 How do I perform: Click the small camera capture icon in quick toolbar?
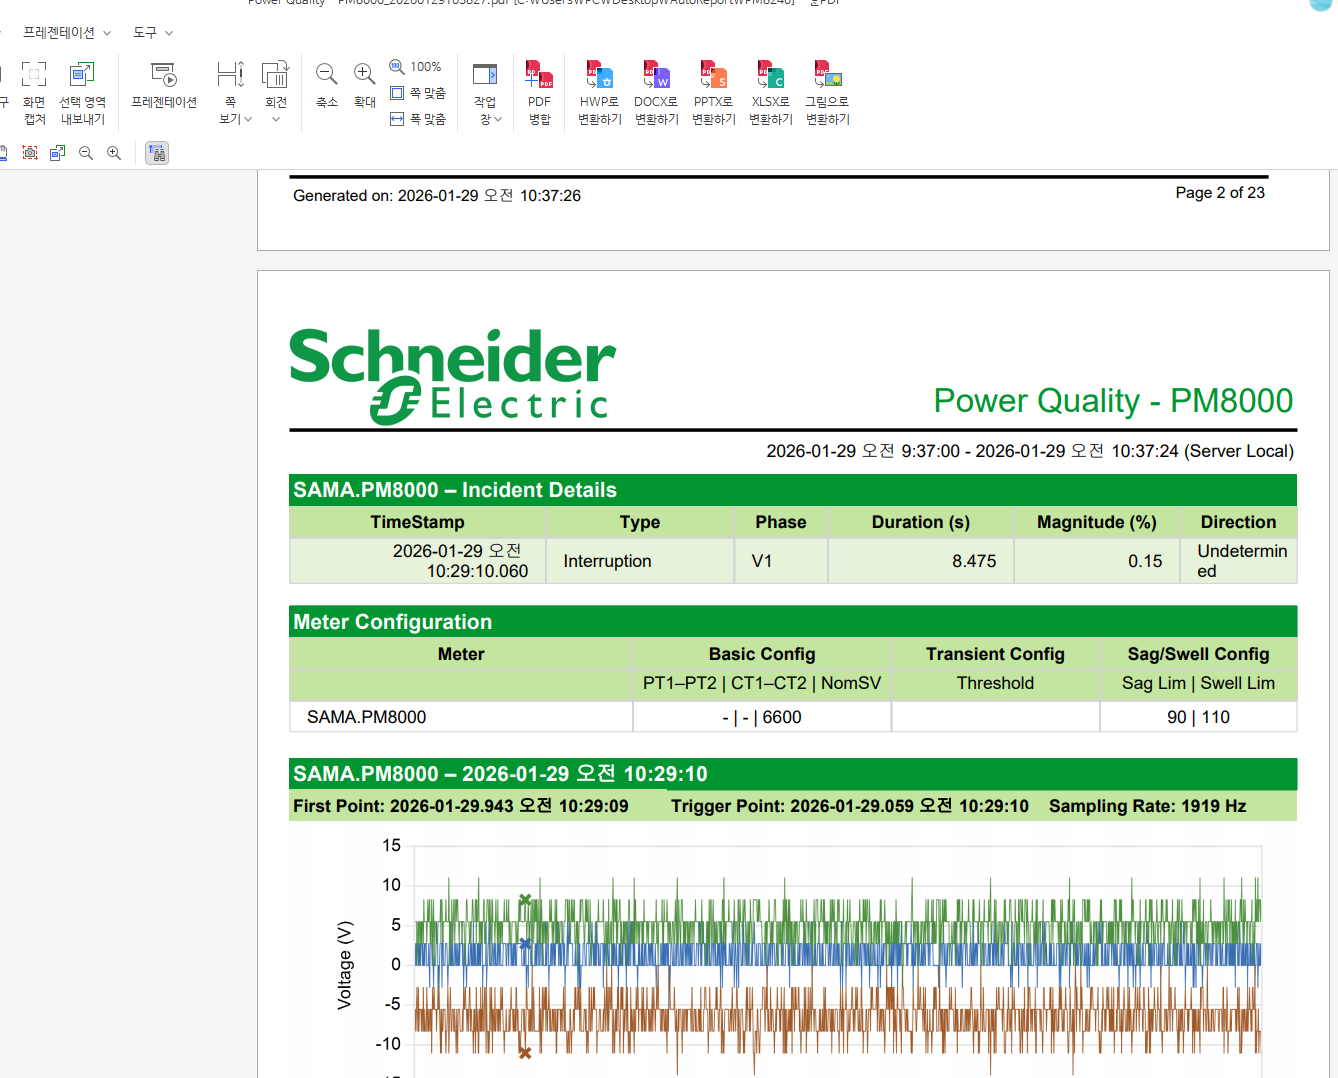click(30, 153)
